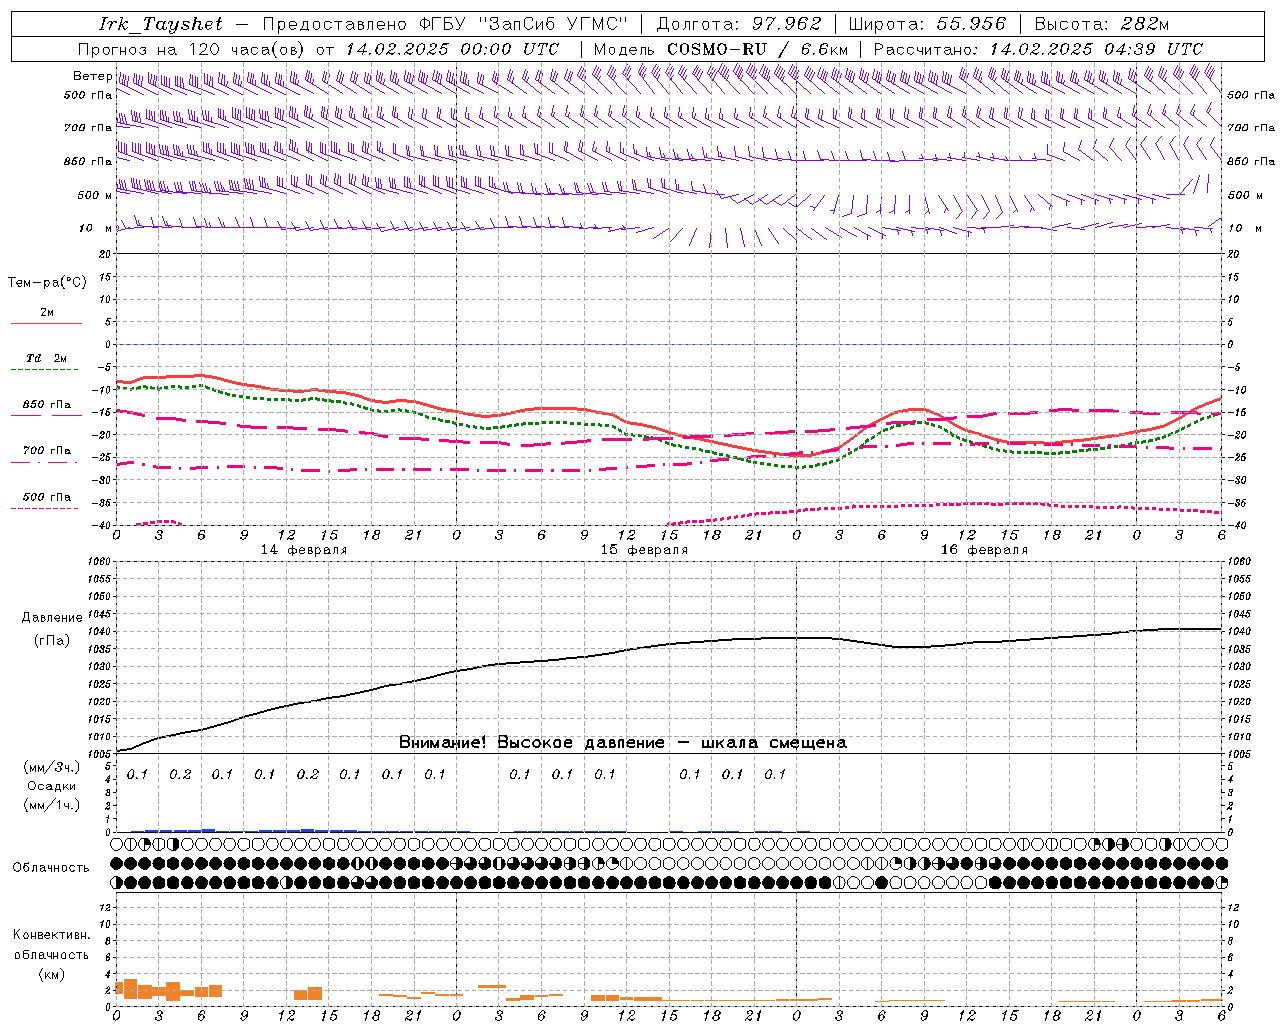Viewport: 1280px width, 1024px height.
Task: Click the station name Irk_Tayshet in header
Action: (160, 24)
